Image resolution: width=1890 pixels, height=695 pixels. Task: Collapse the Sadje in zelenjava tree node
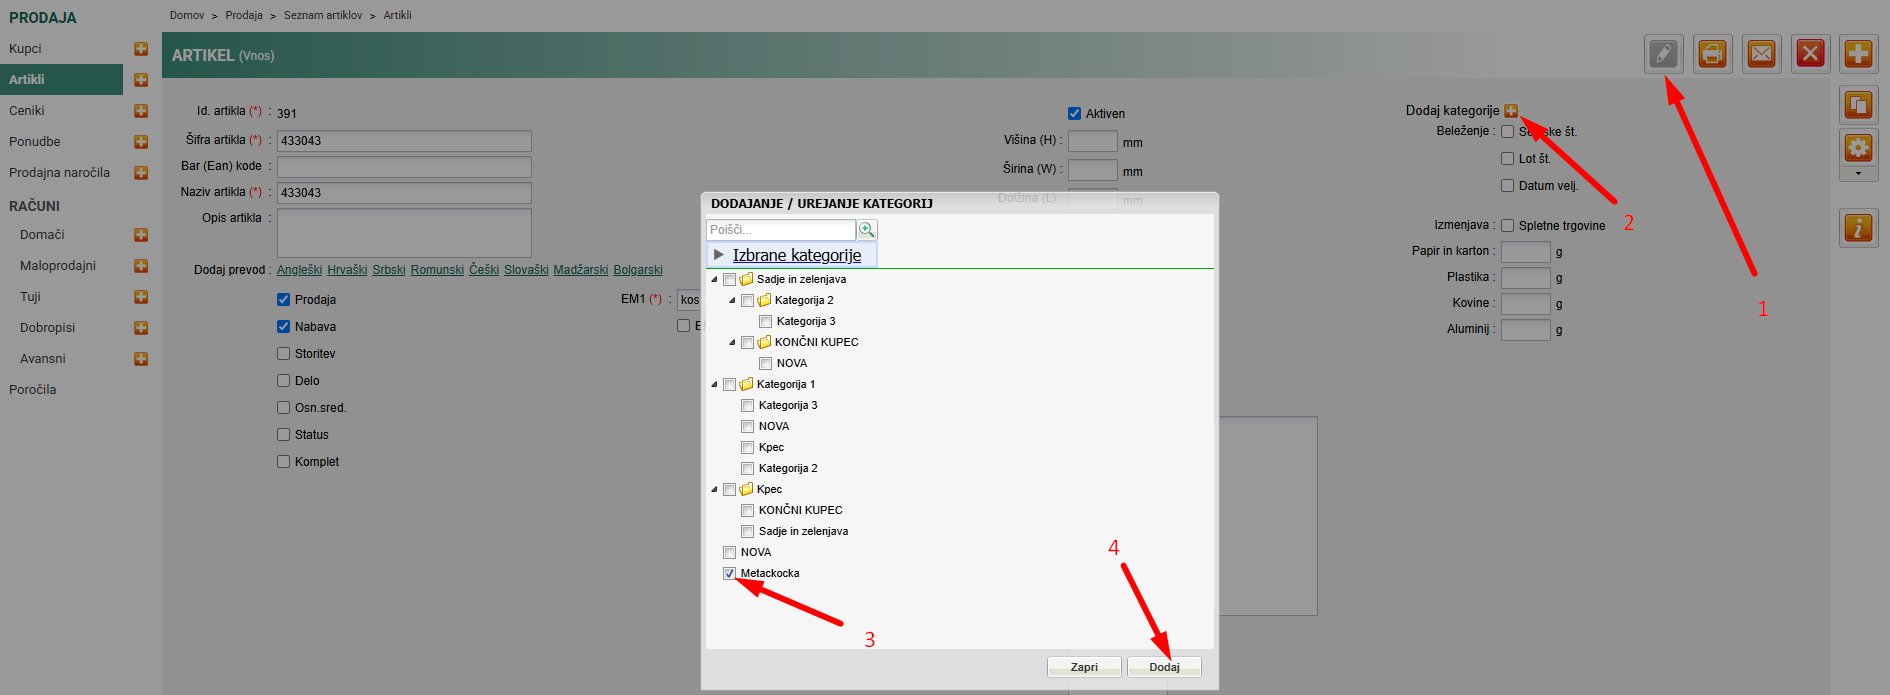tap(714, 280)
